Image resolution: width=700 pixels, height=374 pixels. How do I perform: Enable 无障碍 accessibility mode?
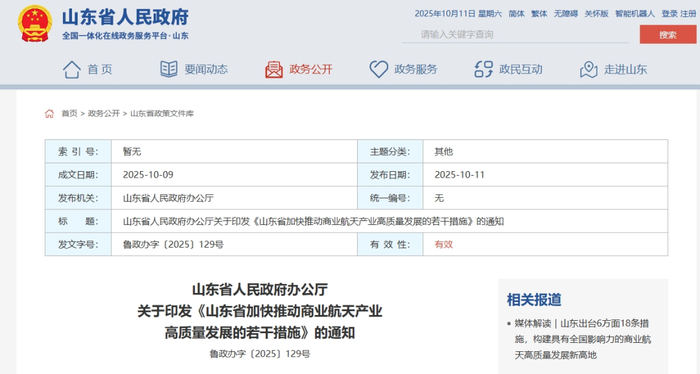coord(566,14)
